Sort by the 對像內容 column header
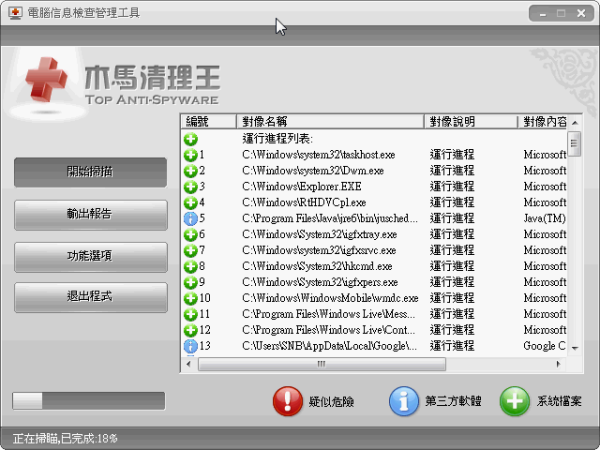The image size is (600, 450). coord(543,122)
